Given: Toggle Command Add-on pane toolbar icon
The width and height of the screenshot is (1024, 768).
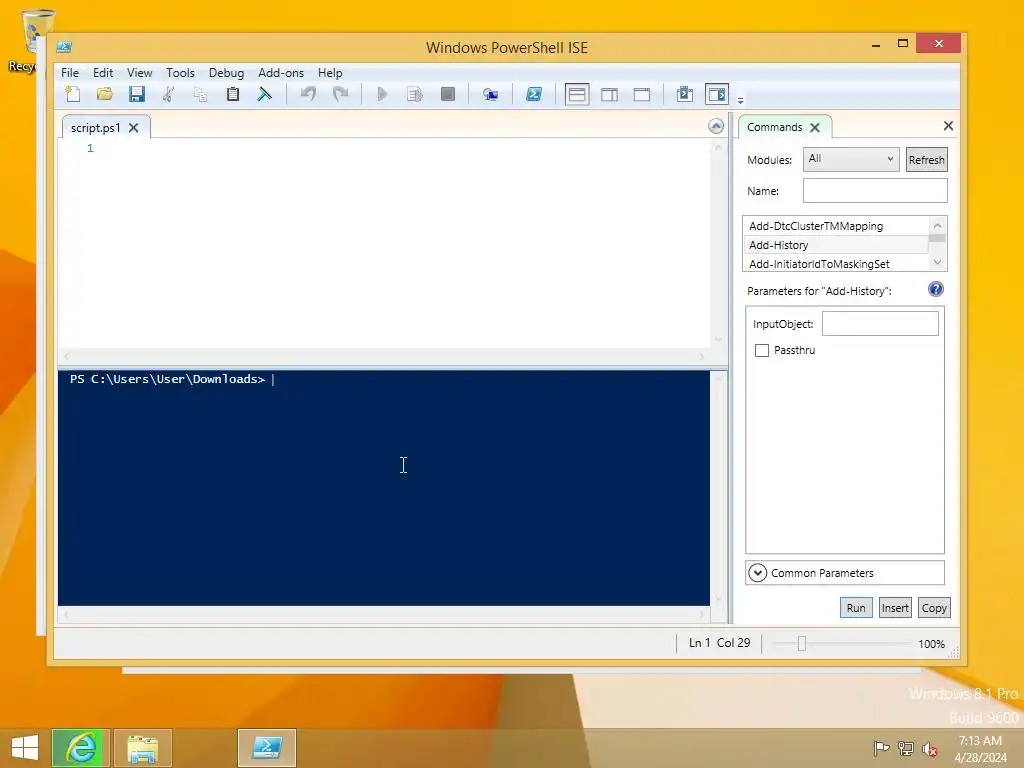Looking at the screenshot, I should [716, 95].
